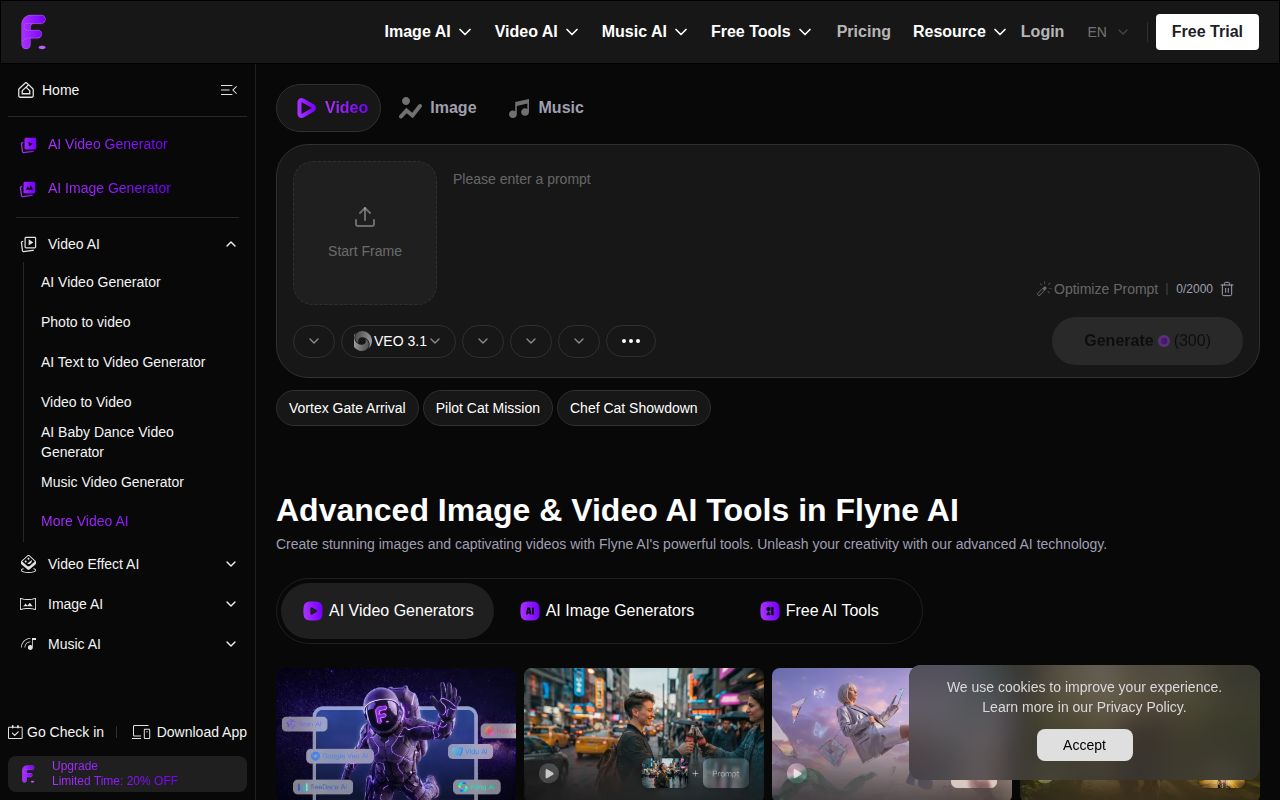
Task: Select the Chef Cat Showdown preset
Action: pyautogui.click(x=634, y=408)
